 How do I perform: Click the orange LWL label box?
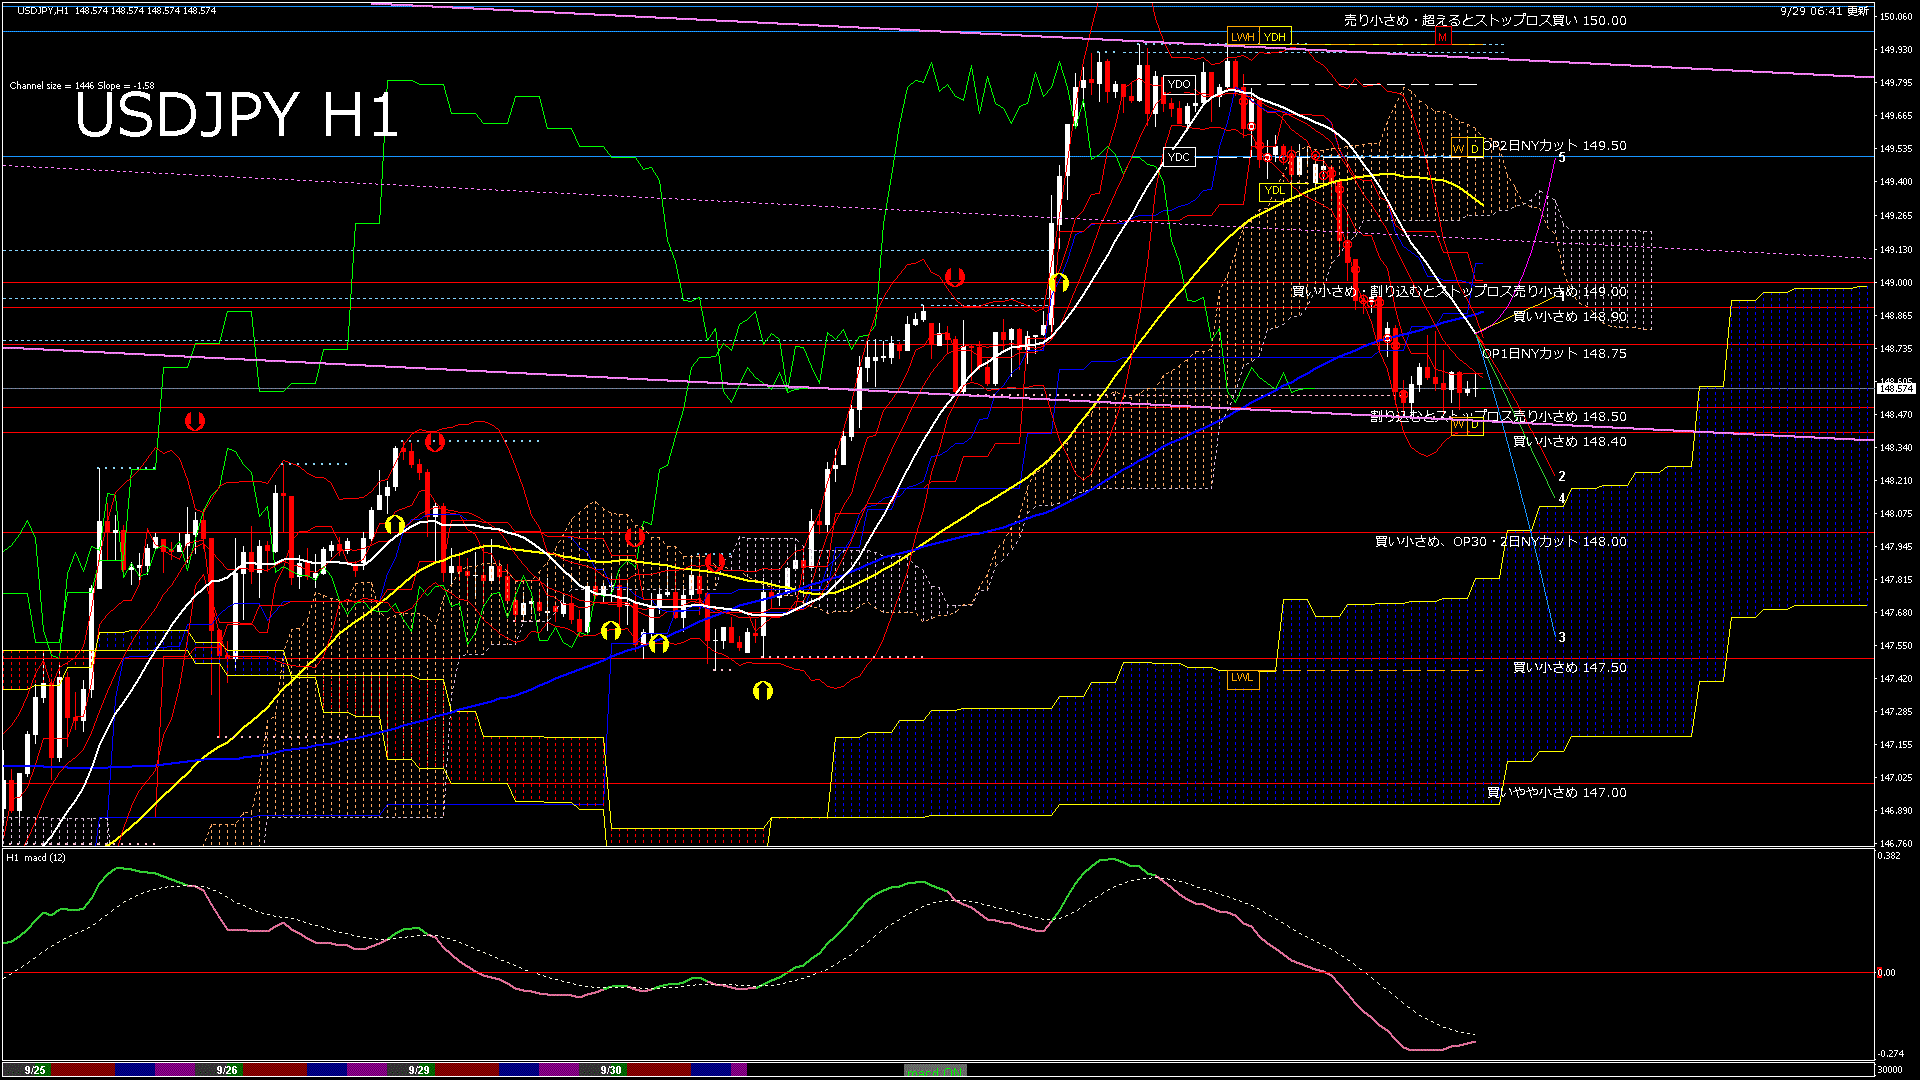click(x=1242, y=678)
